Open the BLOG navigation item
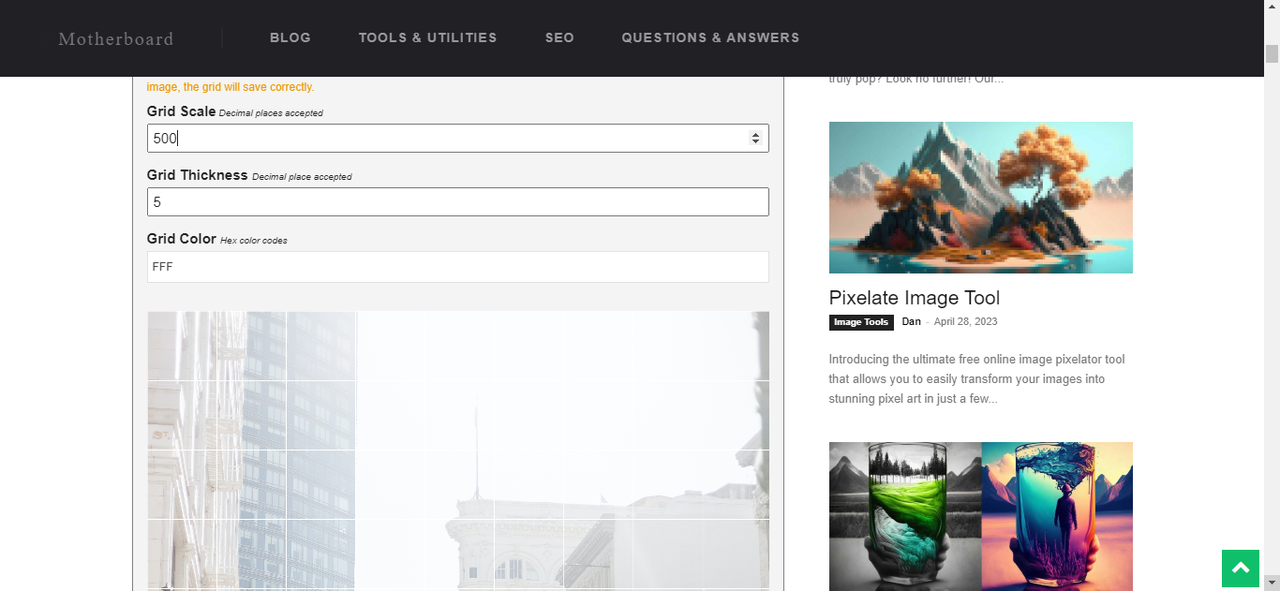 tap(290, 38)
